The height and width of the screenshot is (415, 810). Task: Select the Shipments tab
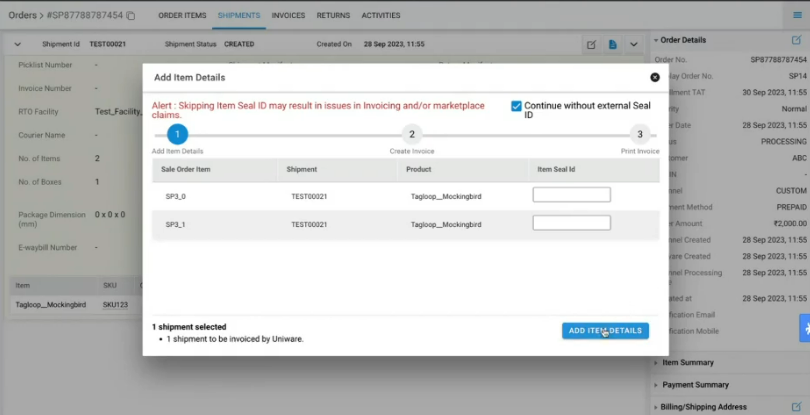point(239,16)
